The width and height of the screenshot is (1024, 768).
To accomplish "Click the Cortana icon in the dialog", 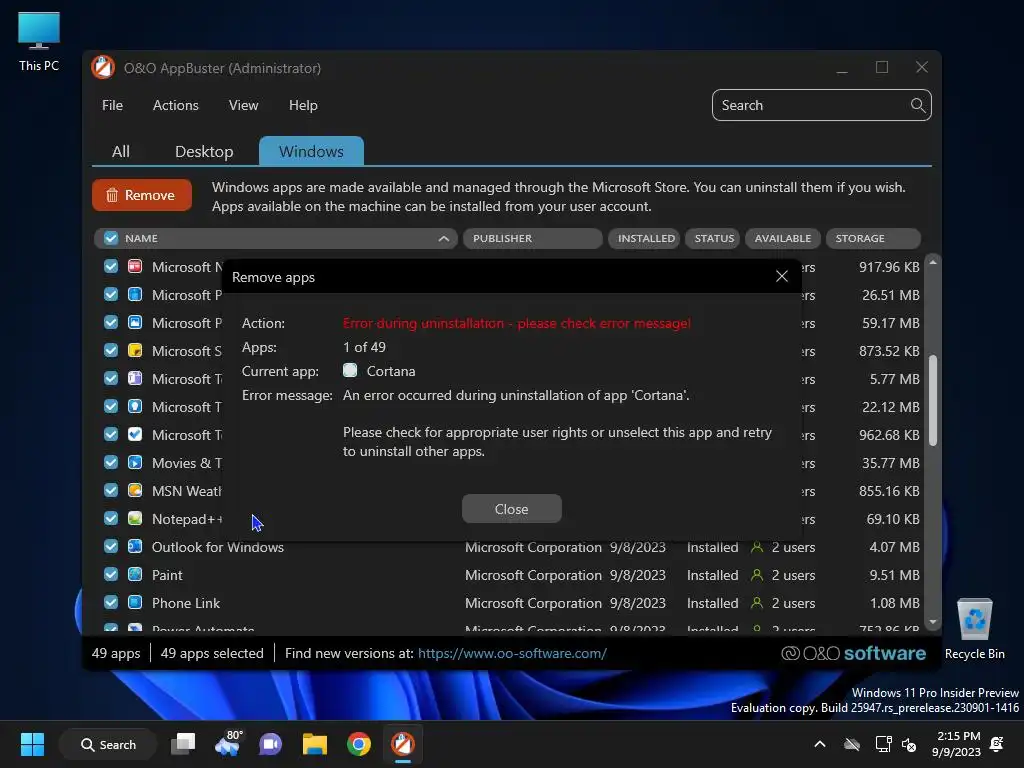I will pos(350,371).
